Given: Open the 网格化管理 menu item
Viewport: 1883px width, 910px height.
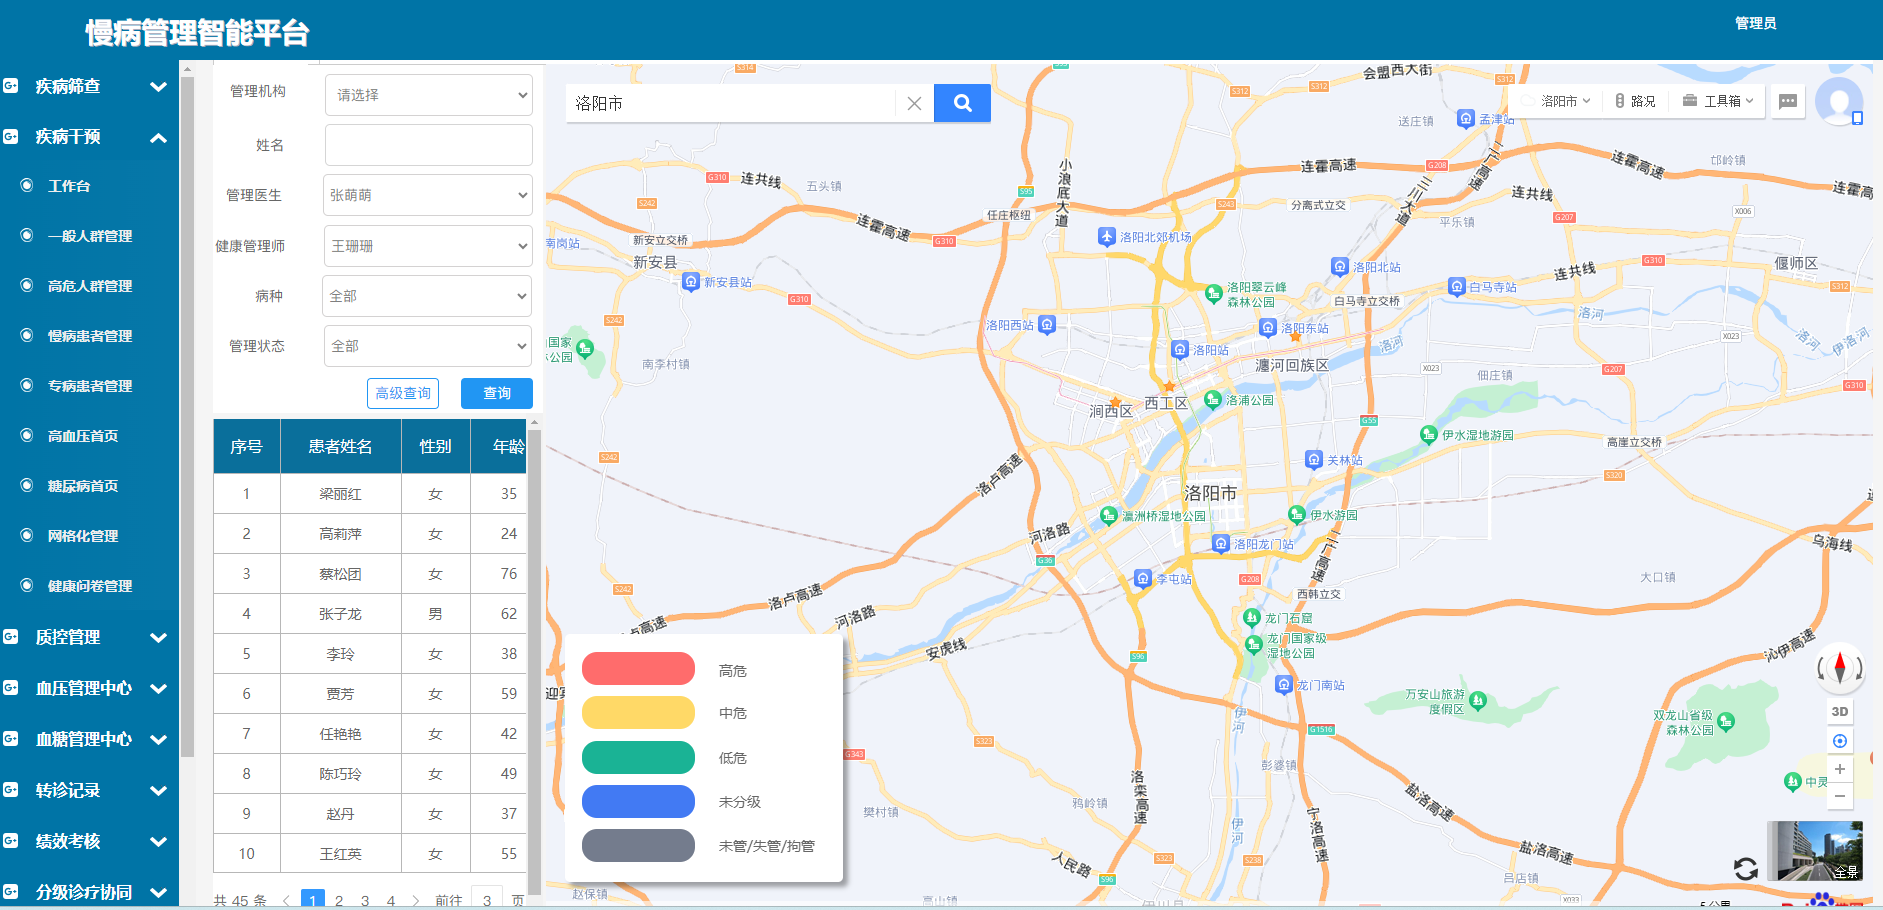Looking at the screenshot, I should pyautogui.click(x=82, y=536).
